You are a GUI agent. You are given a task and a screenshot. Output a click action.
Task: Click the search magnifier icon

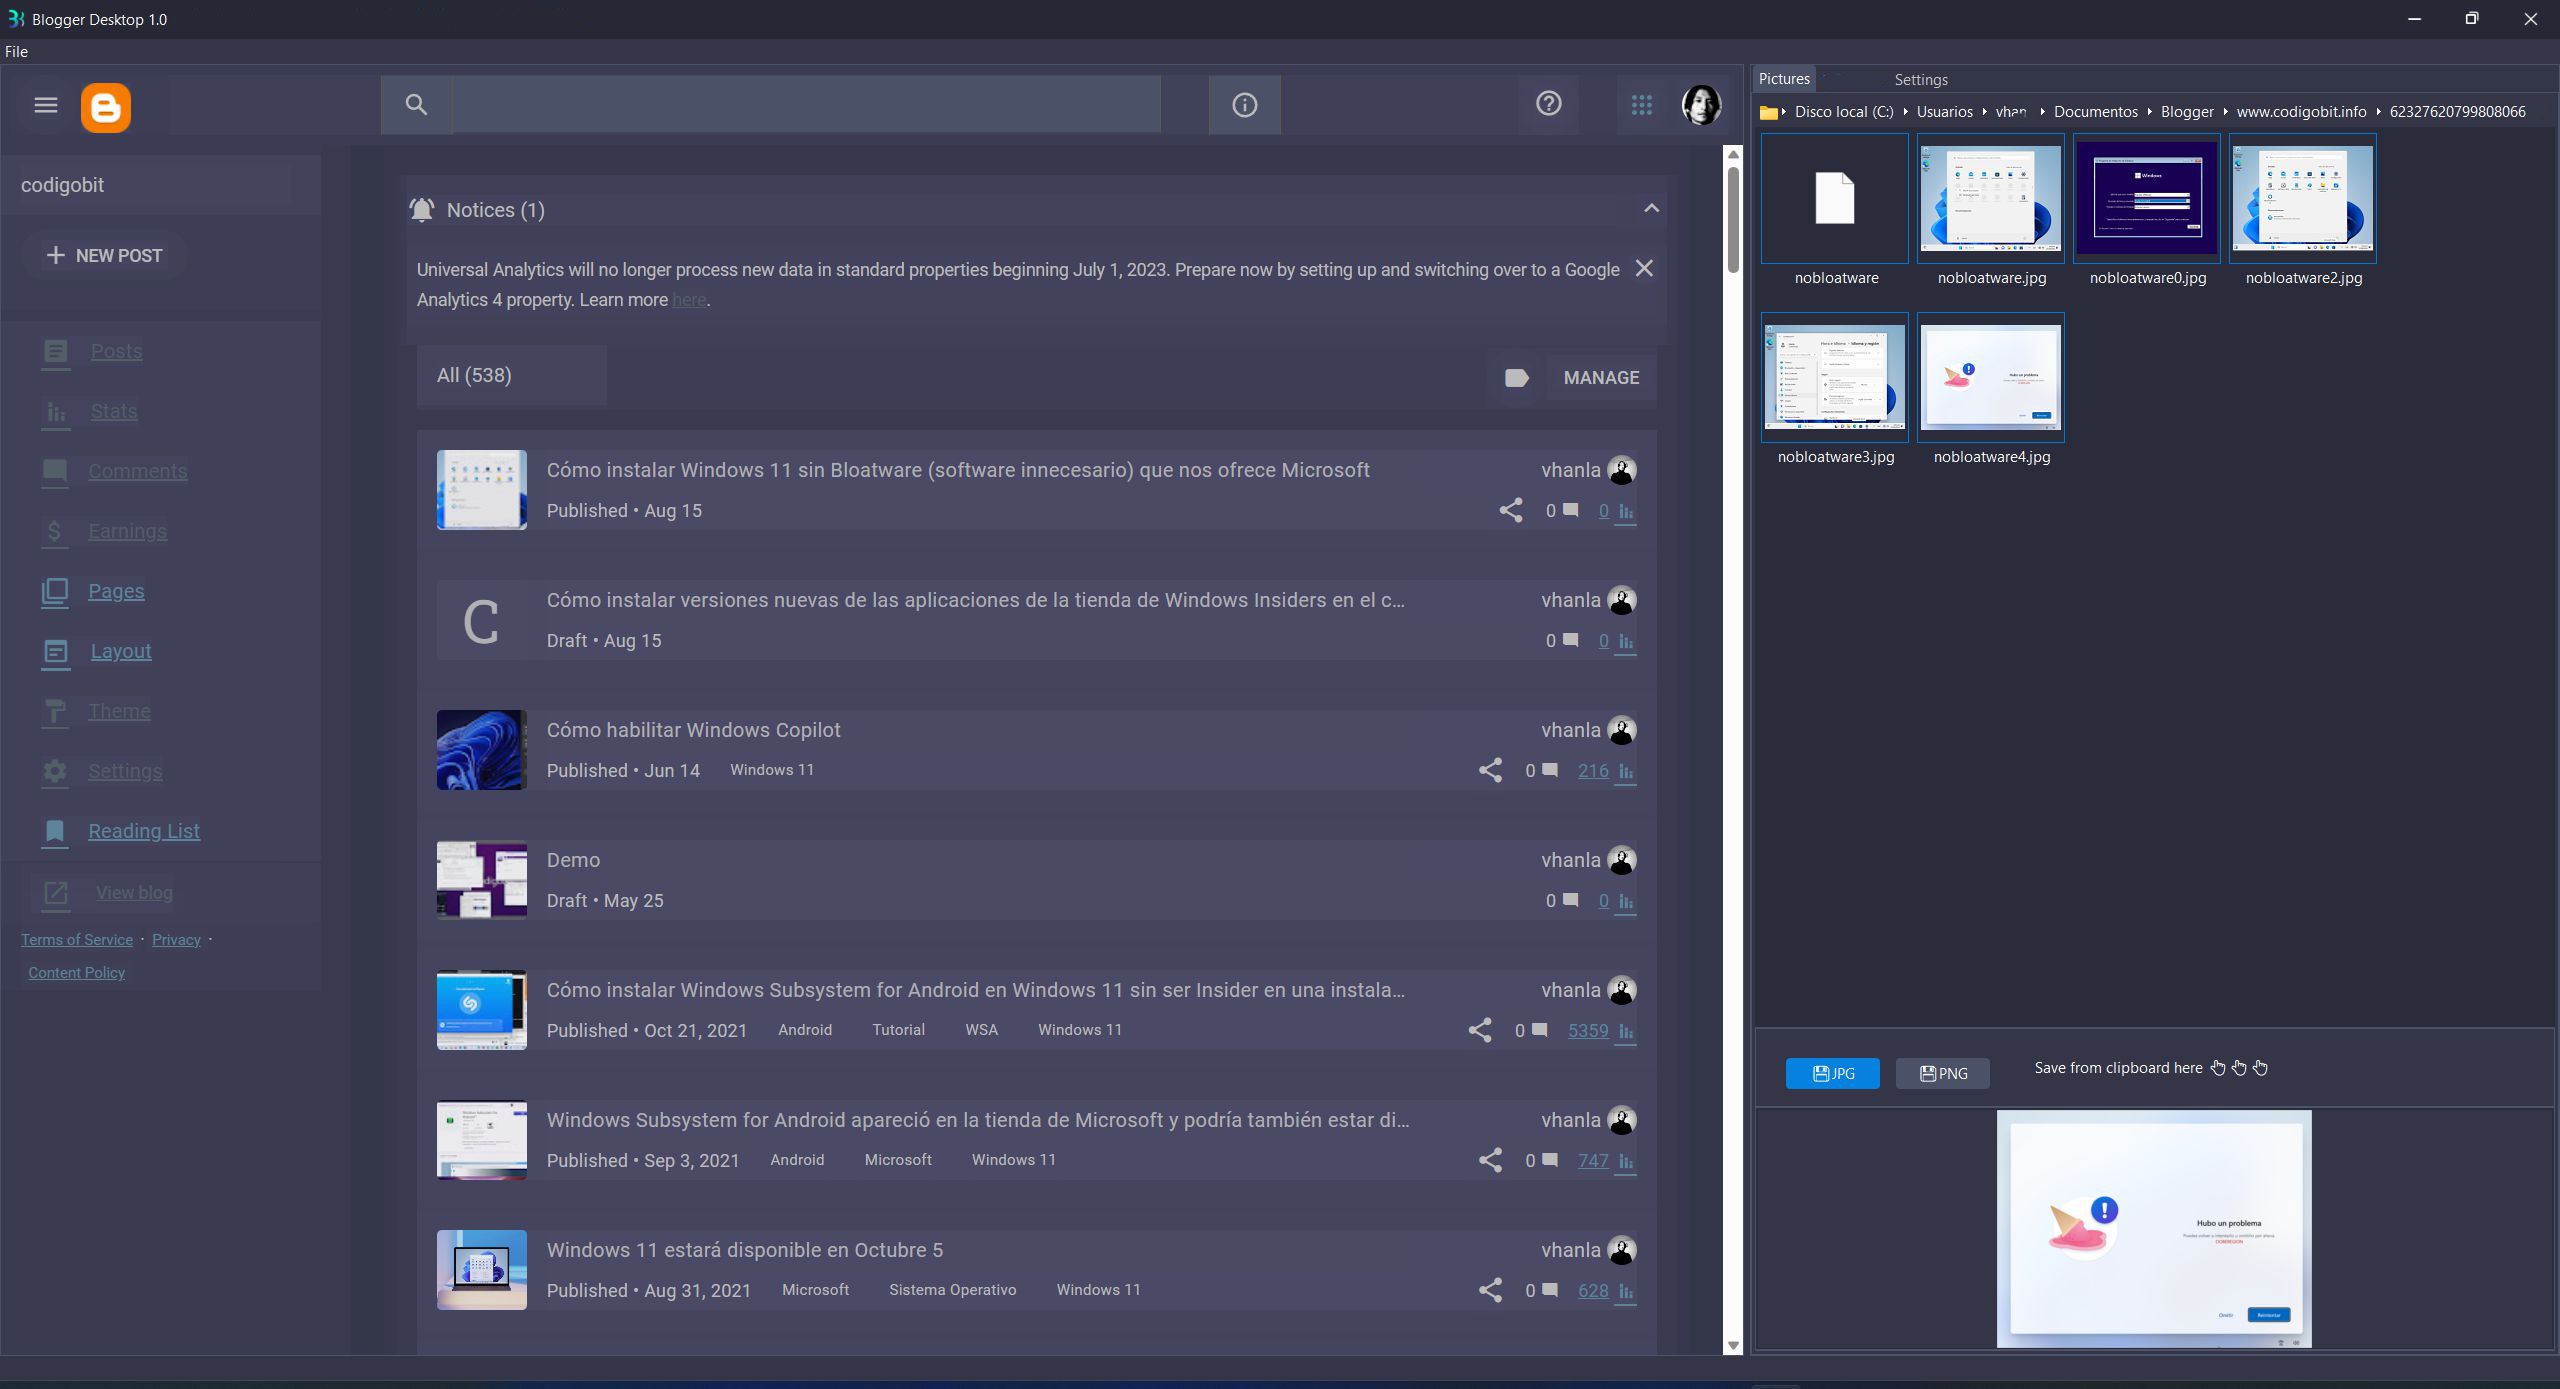point(416,105)
